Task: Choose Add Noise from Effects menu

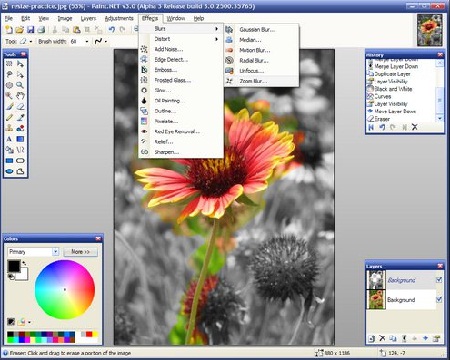Action: click(180, 49)
